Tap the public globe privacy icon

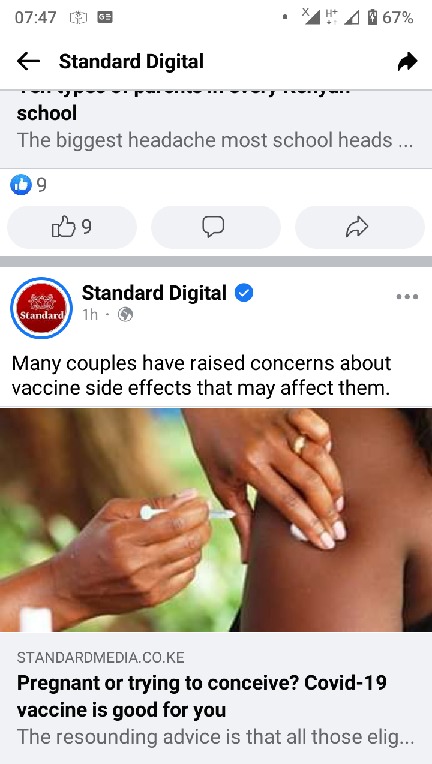[x=125, y=316]
